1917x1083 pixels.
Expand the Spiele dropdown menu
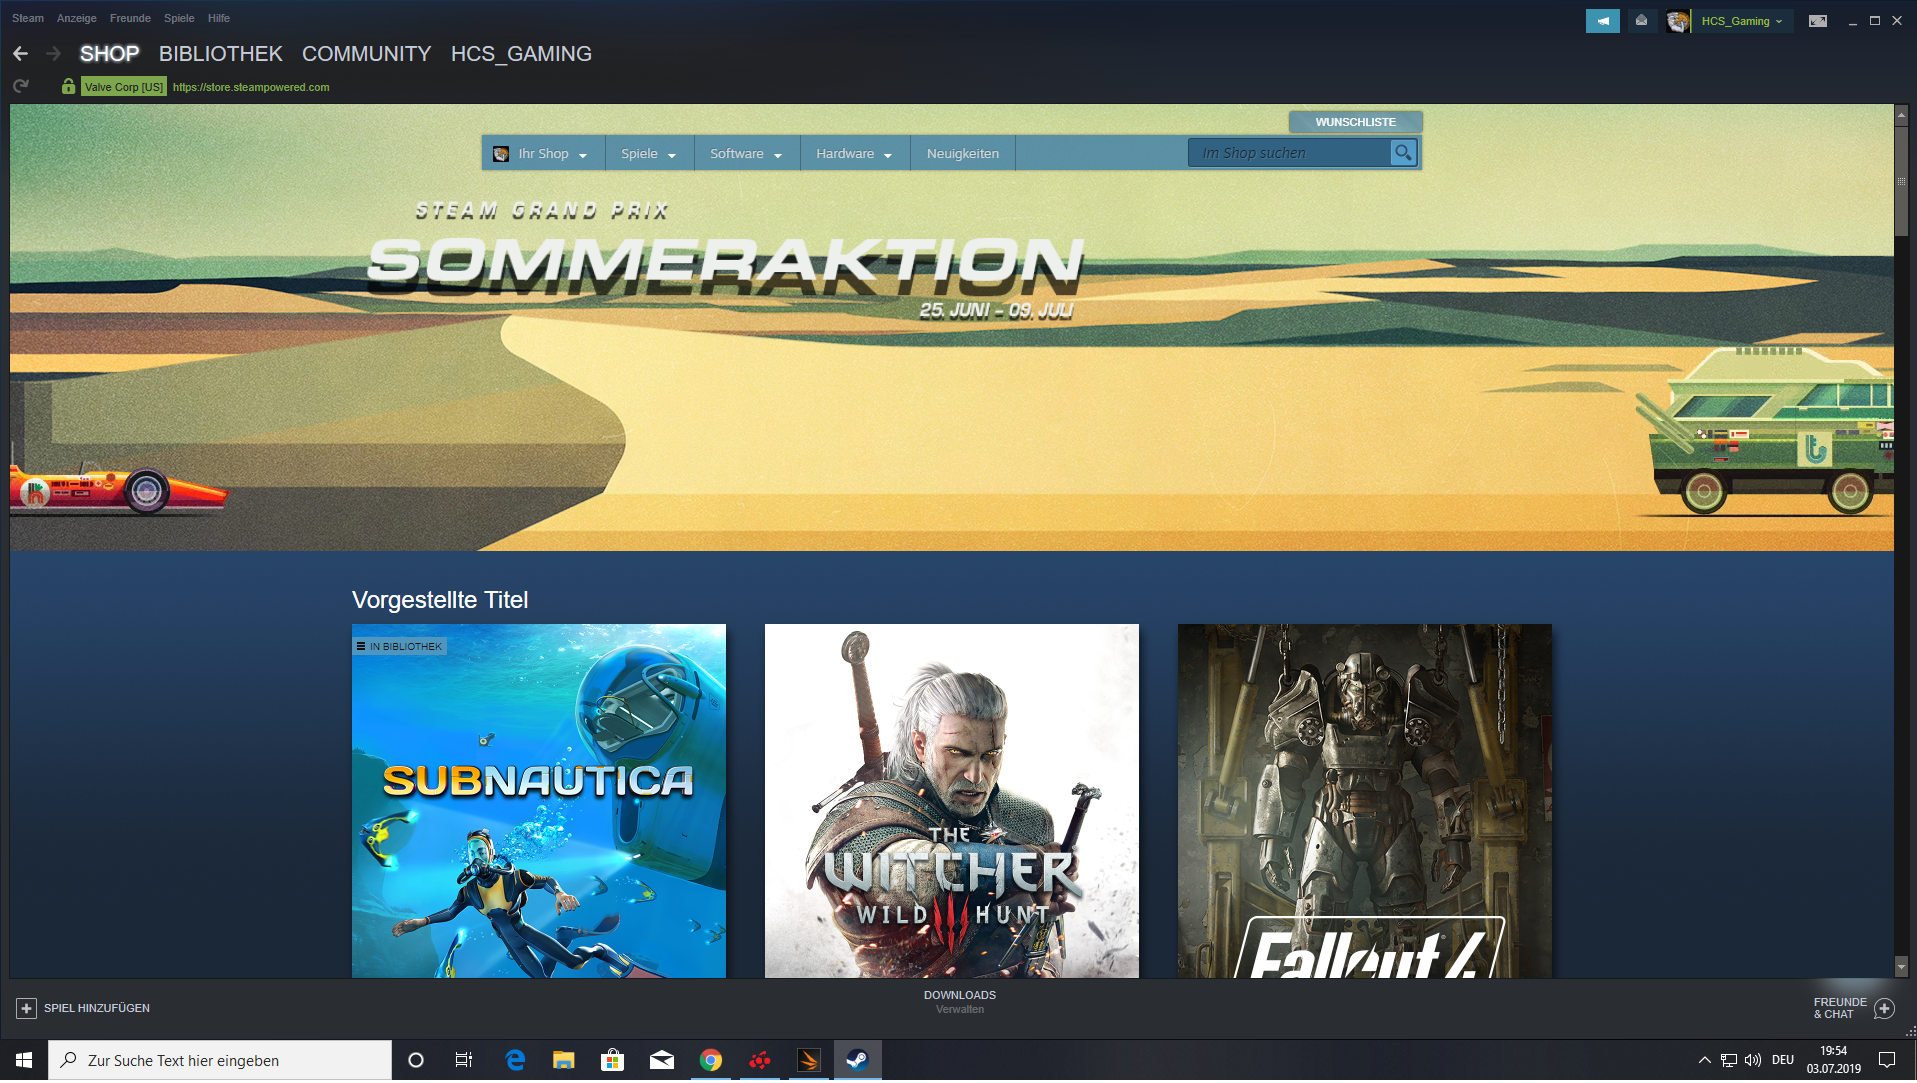coord(649,154)
